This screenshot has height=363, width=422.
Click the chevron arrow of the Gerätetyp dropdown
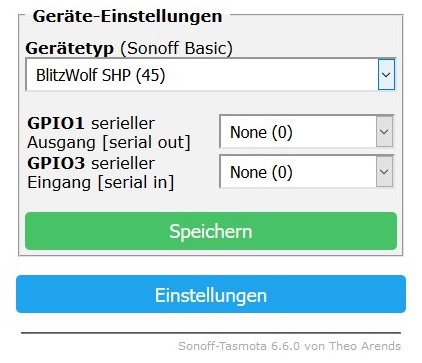(386, 75)
